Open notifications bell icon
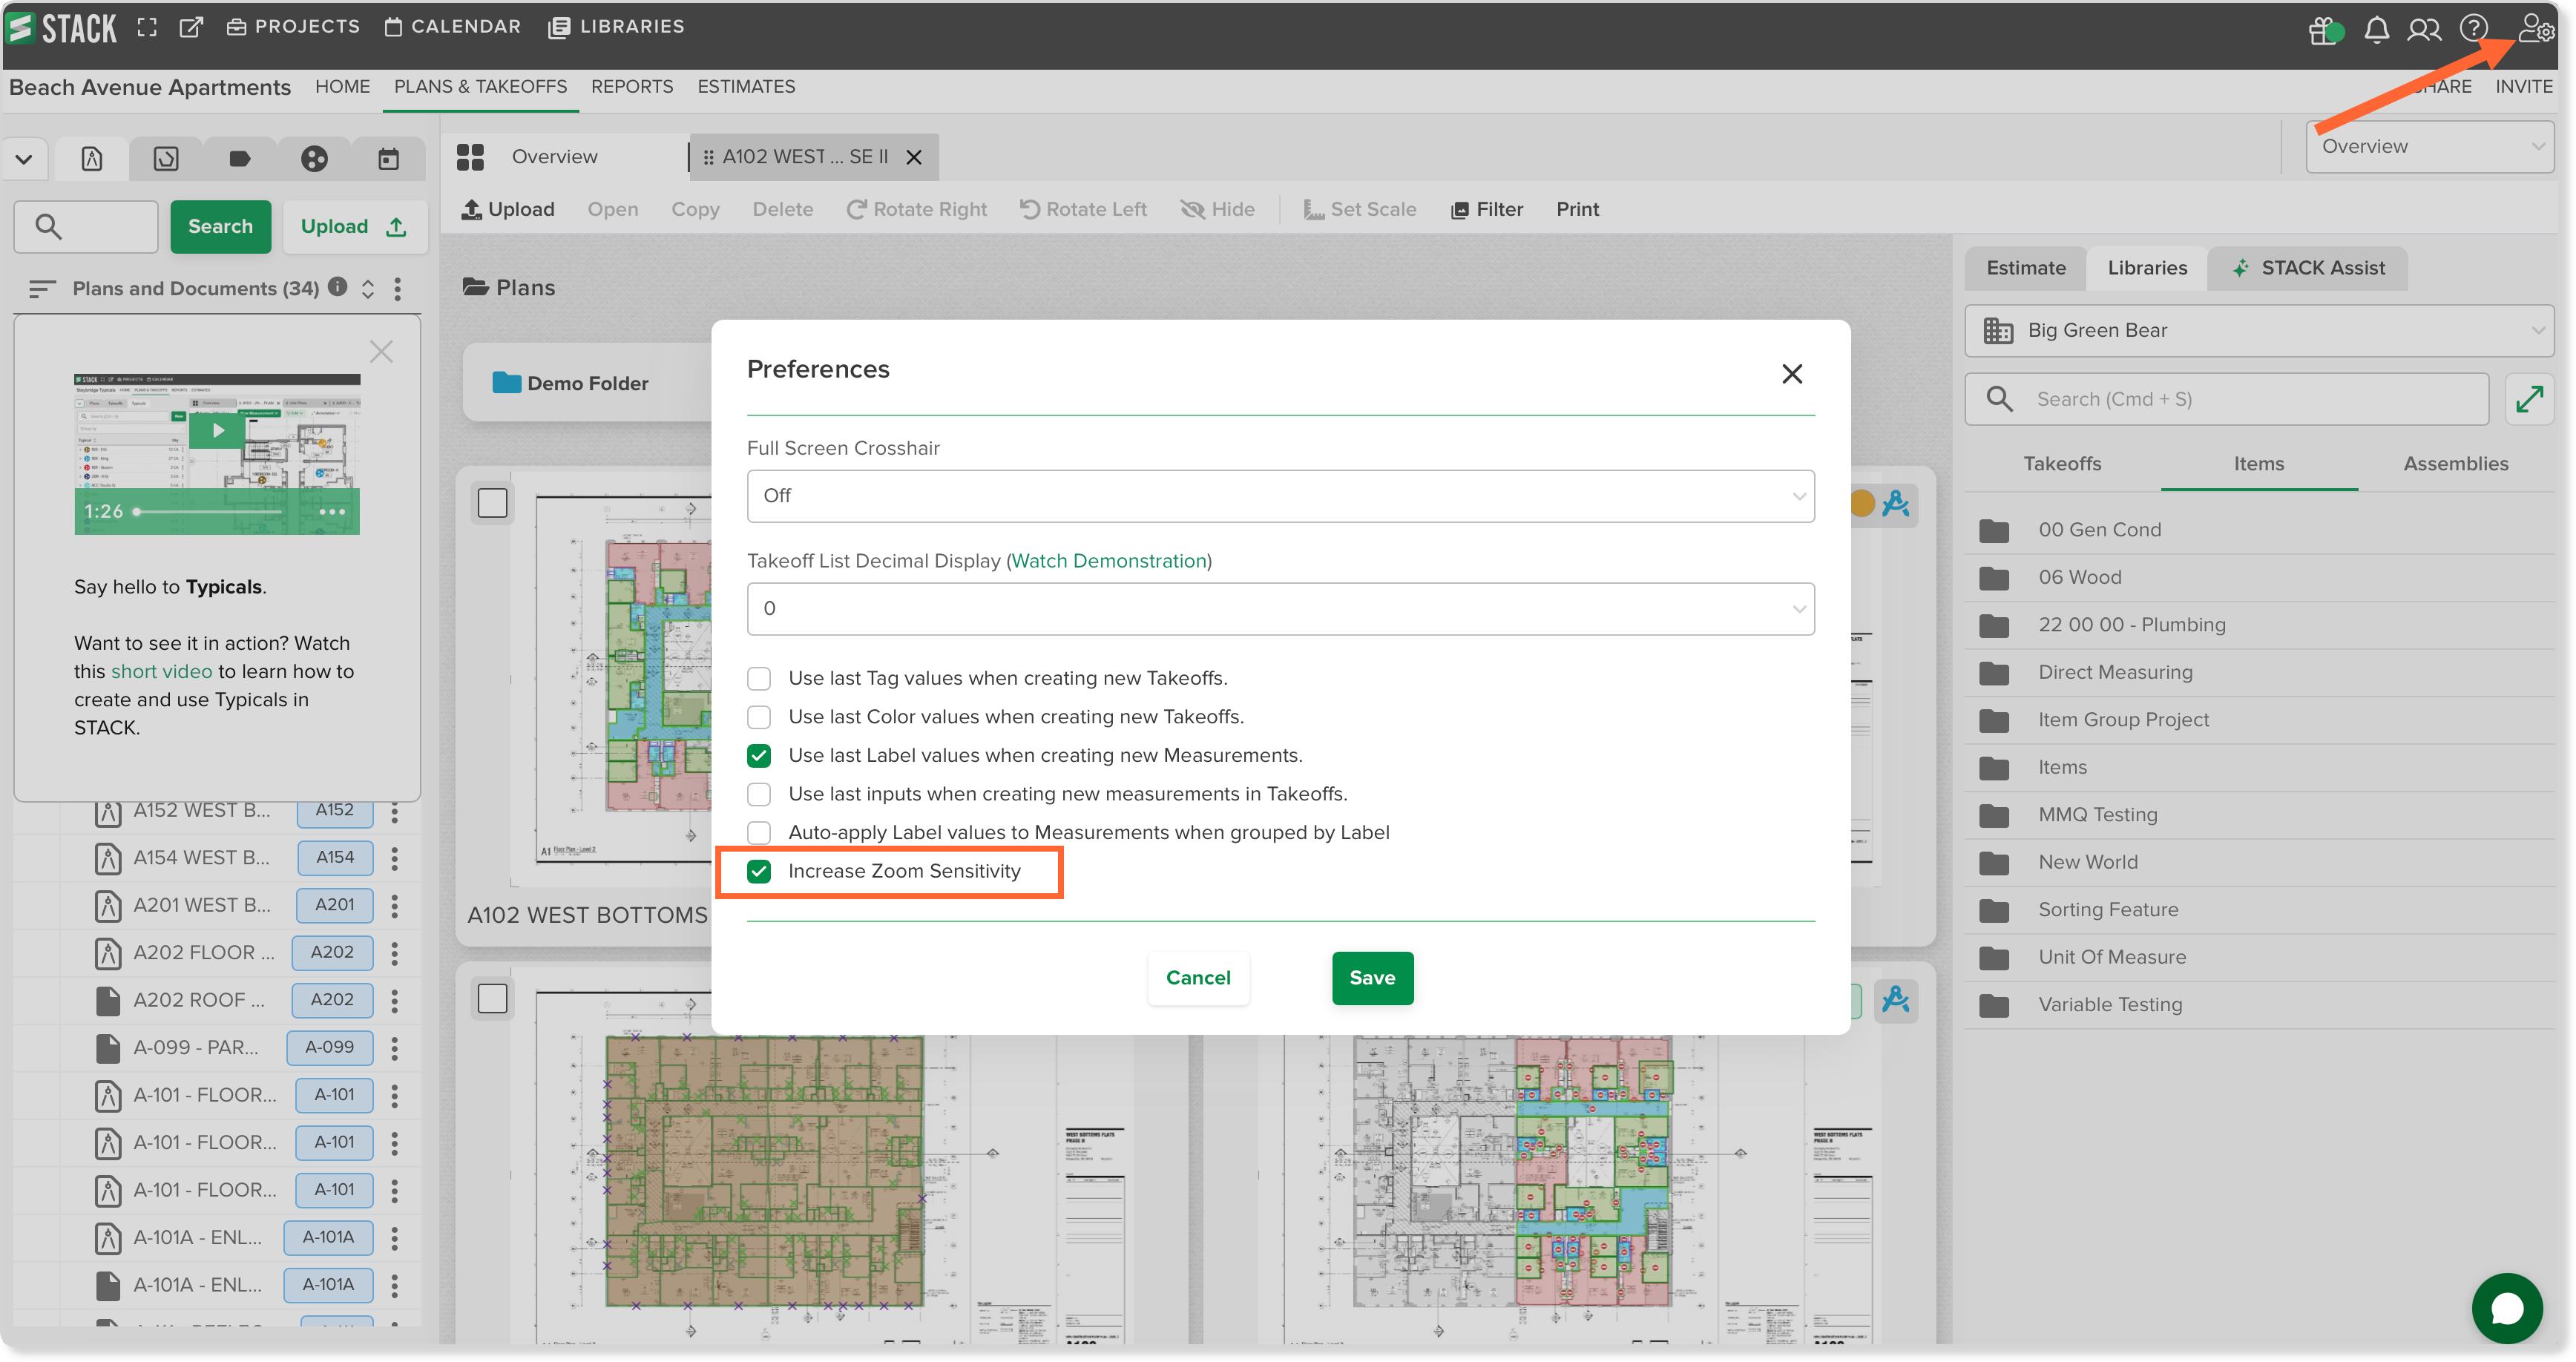Image resolution: width=2576 pixels, height=1362 pixels. (x=2377, y=30)
